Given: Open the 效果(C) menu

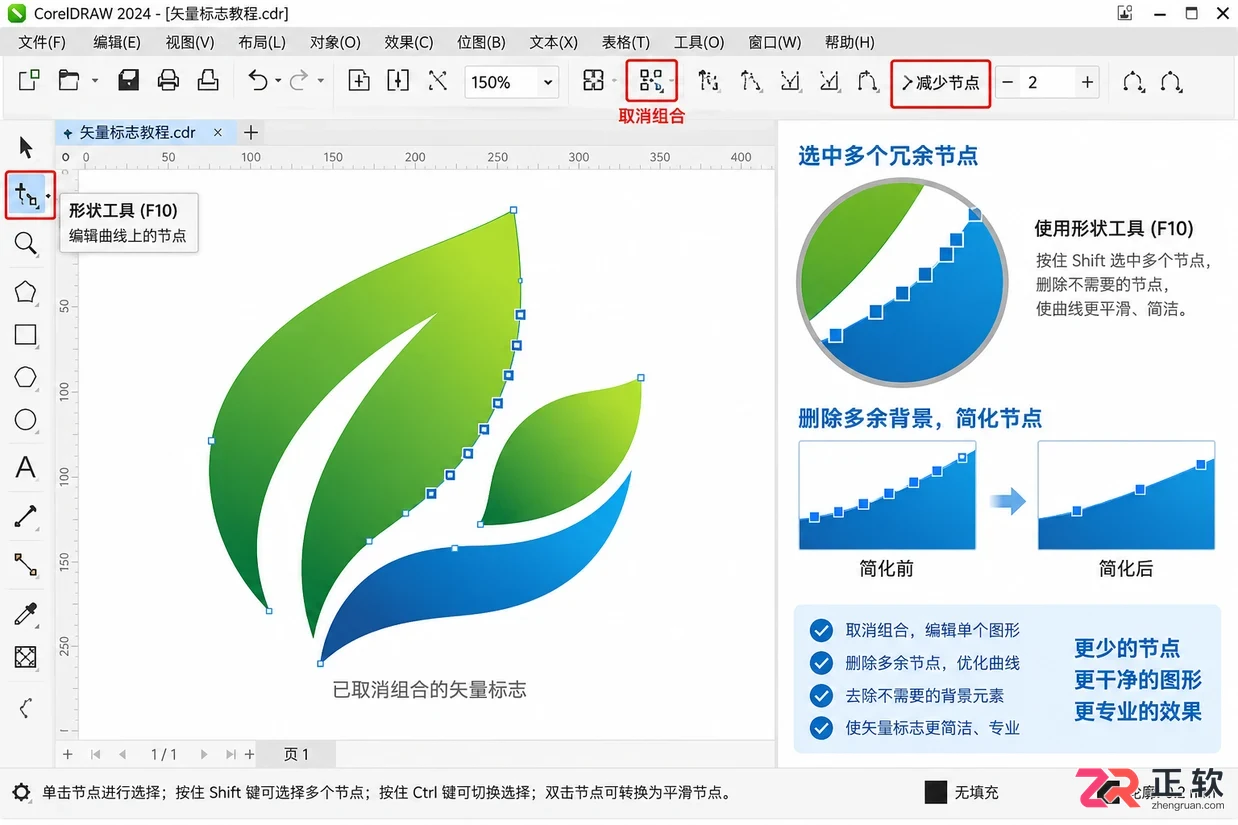Looking at the screenshot, I should (x=409, y=42).
